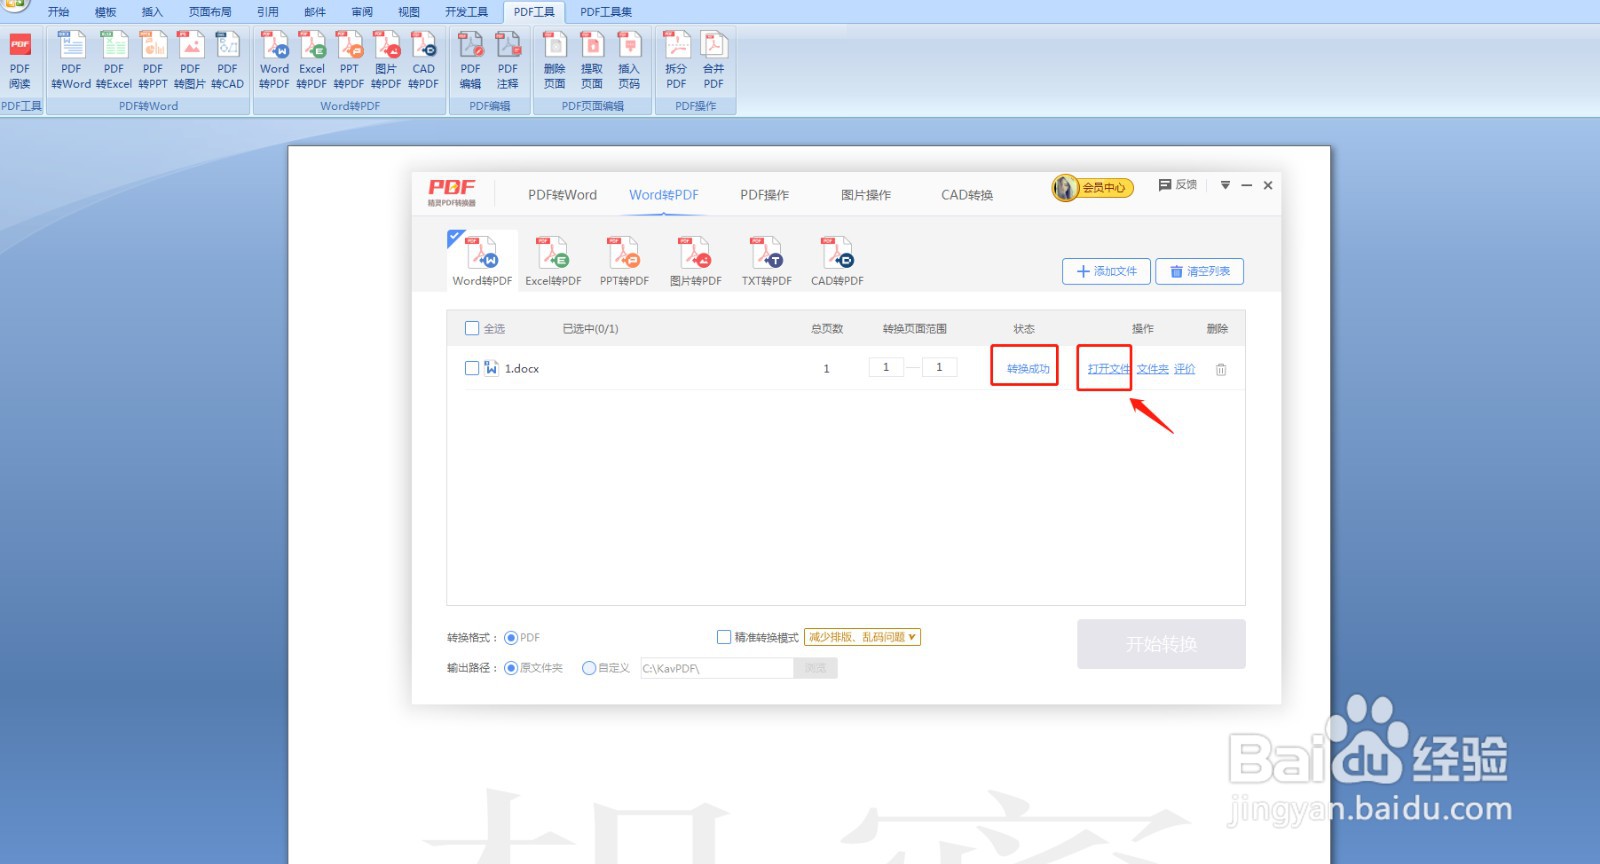Delete 1.docx using the trash icon

[x=1221, y=369]
